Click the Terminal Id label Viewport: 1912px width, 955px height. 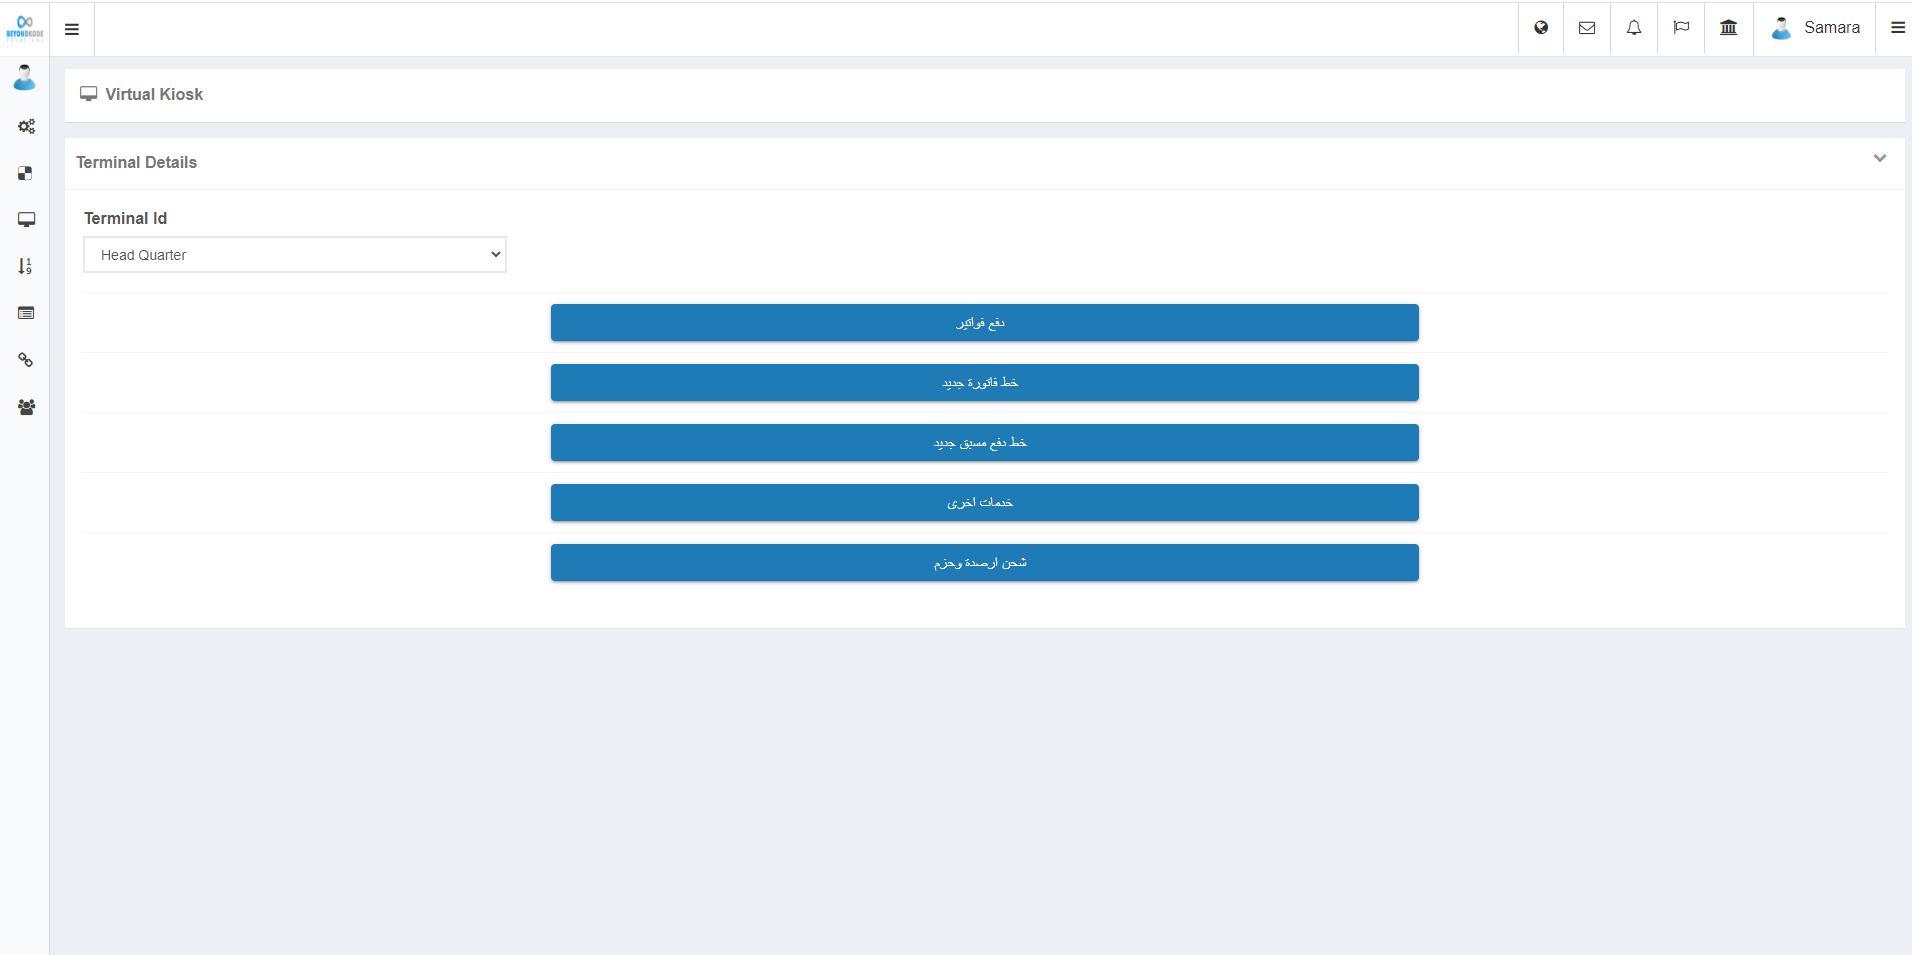(126, 218)
